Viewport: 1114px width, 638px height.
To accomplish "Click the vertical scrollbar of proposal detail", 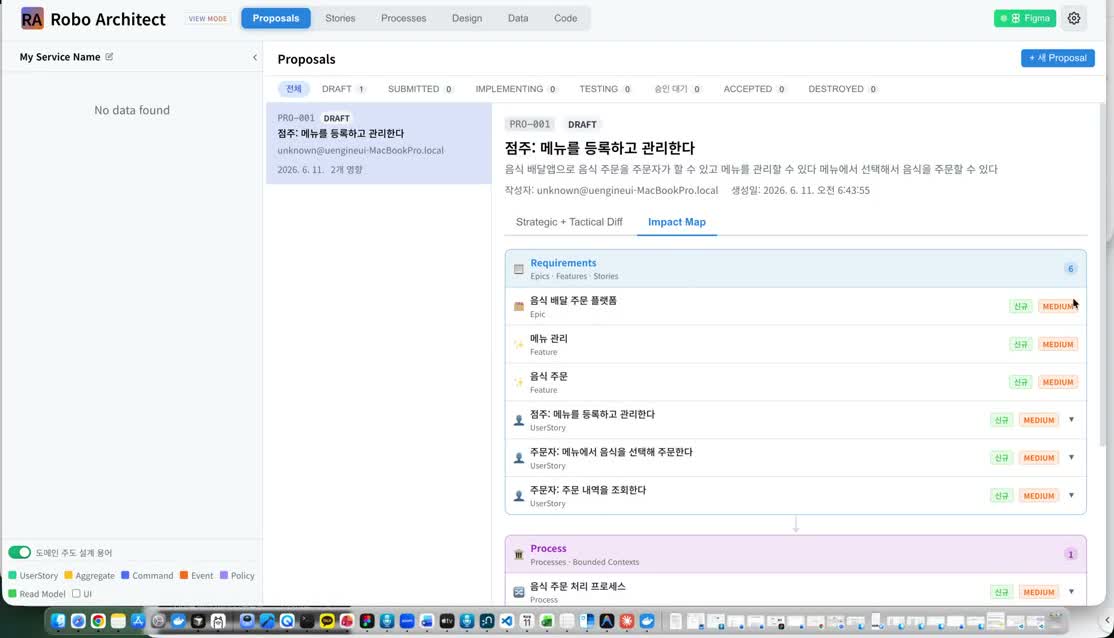I will point(1102,276).
